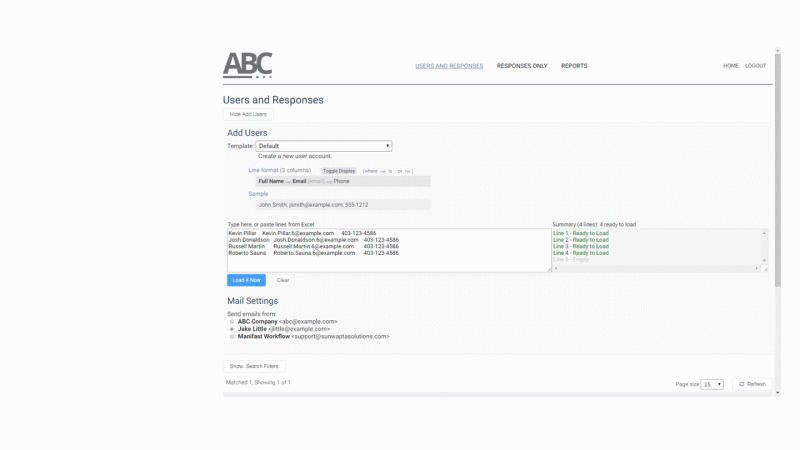Log out via the Logout link
This screenshot has width=800, height=450.
755,66
